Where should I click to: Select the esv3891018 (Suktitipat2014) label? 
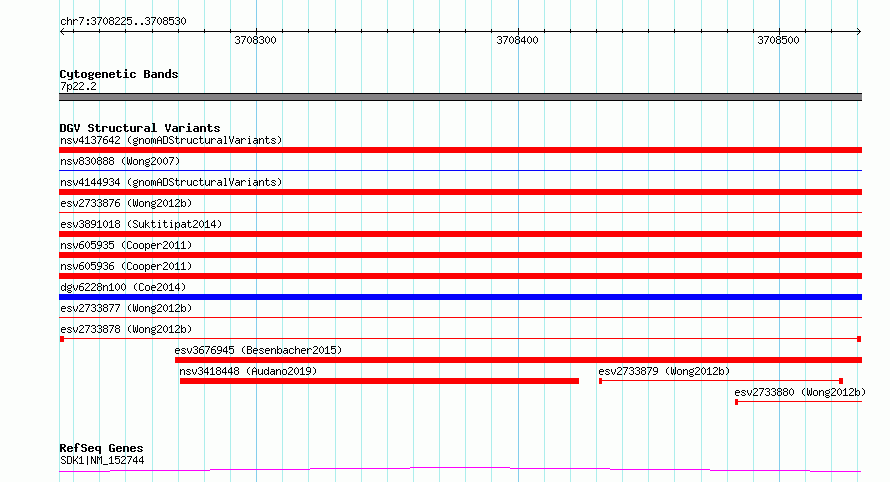point(141,224)
